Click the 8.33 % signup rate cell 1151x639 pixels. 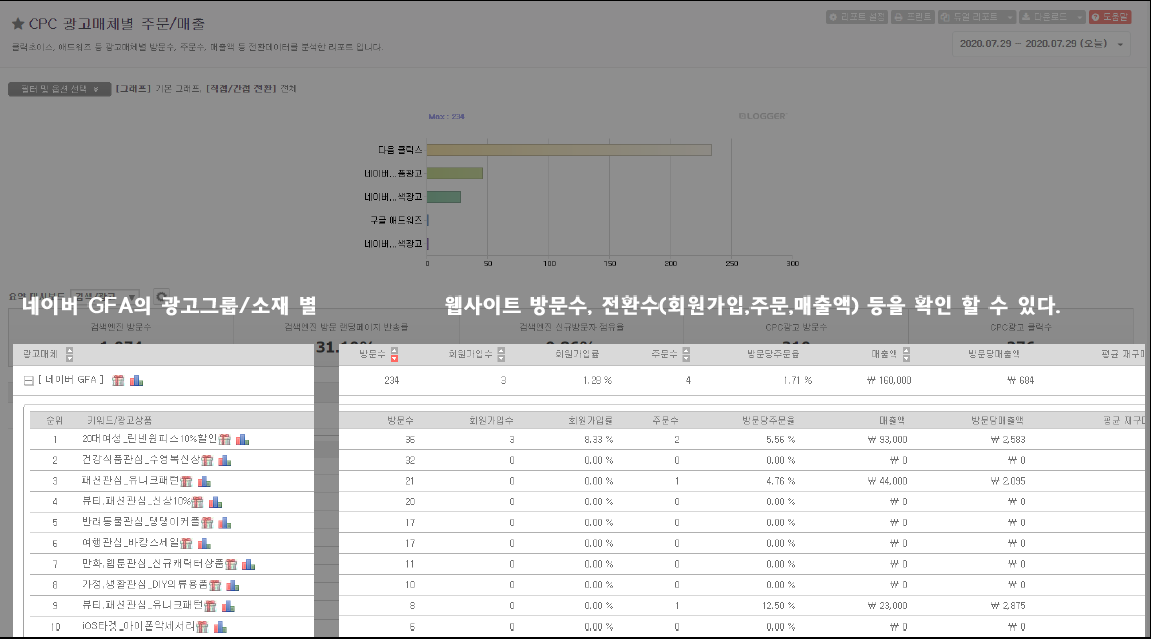coord(598,439)
